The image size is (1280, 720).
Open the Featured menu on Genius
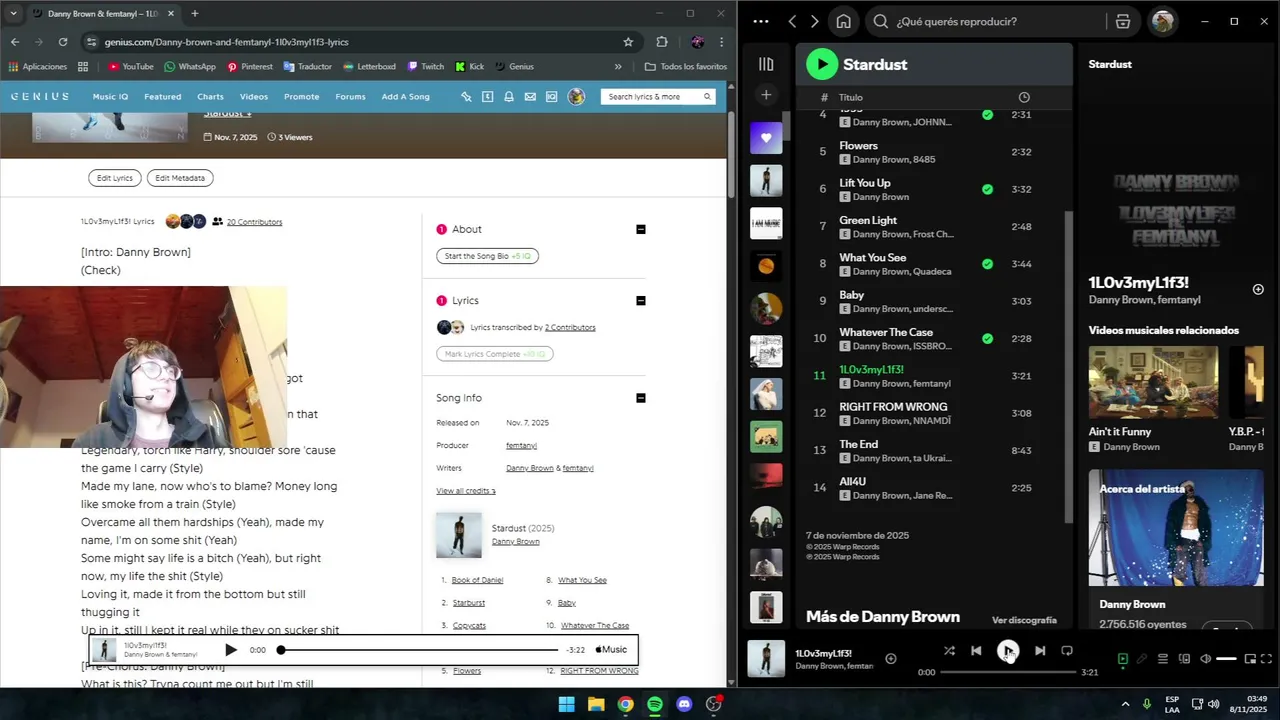coord(162,97)
